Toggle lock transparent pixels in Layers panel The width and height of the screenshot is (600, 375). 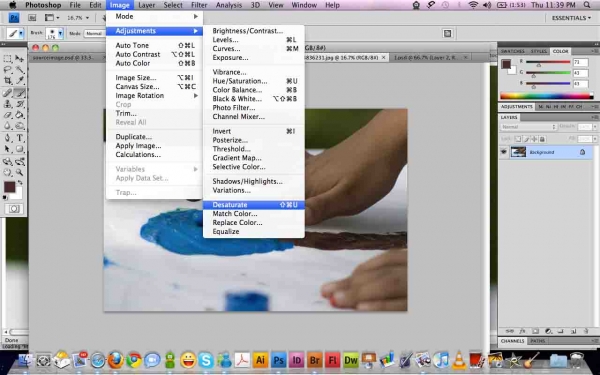point(518,139)
